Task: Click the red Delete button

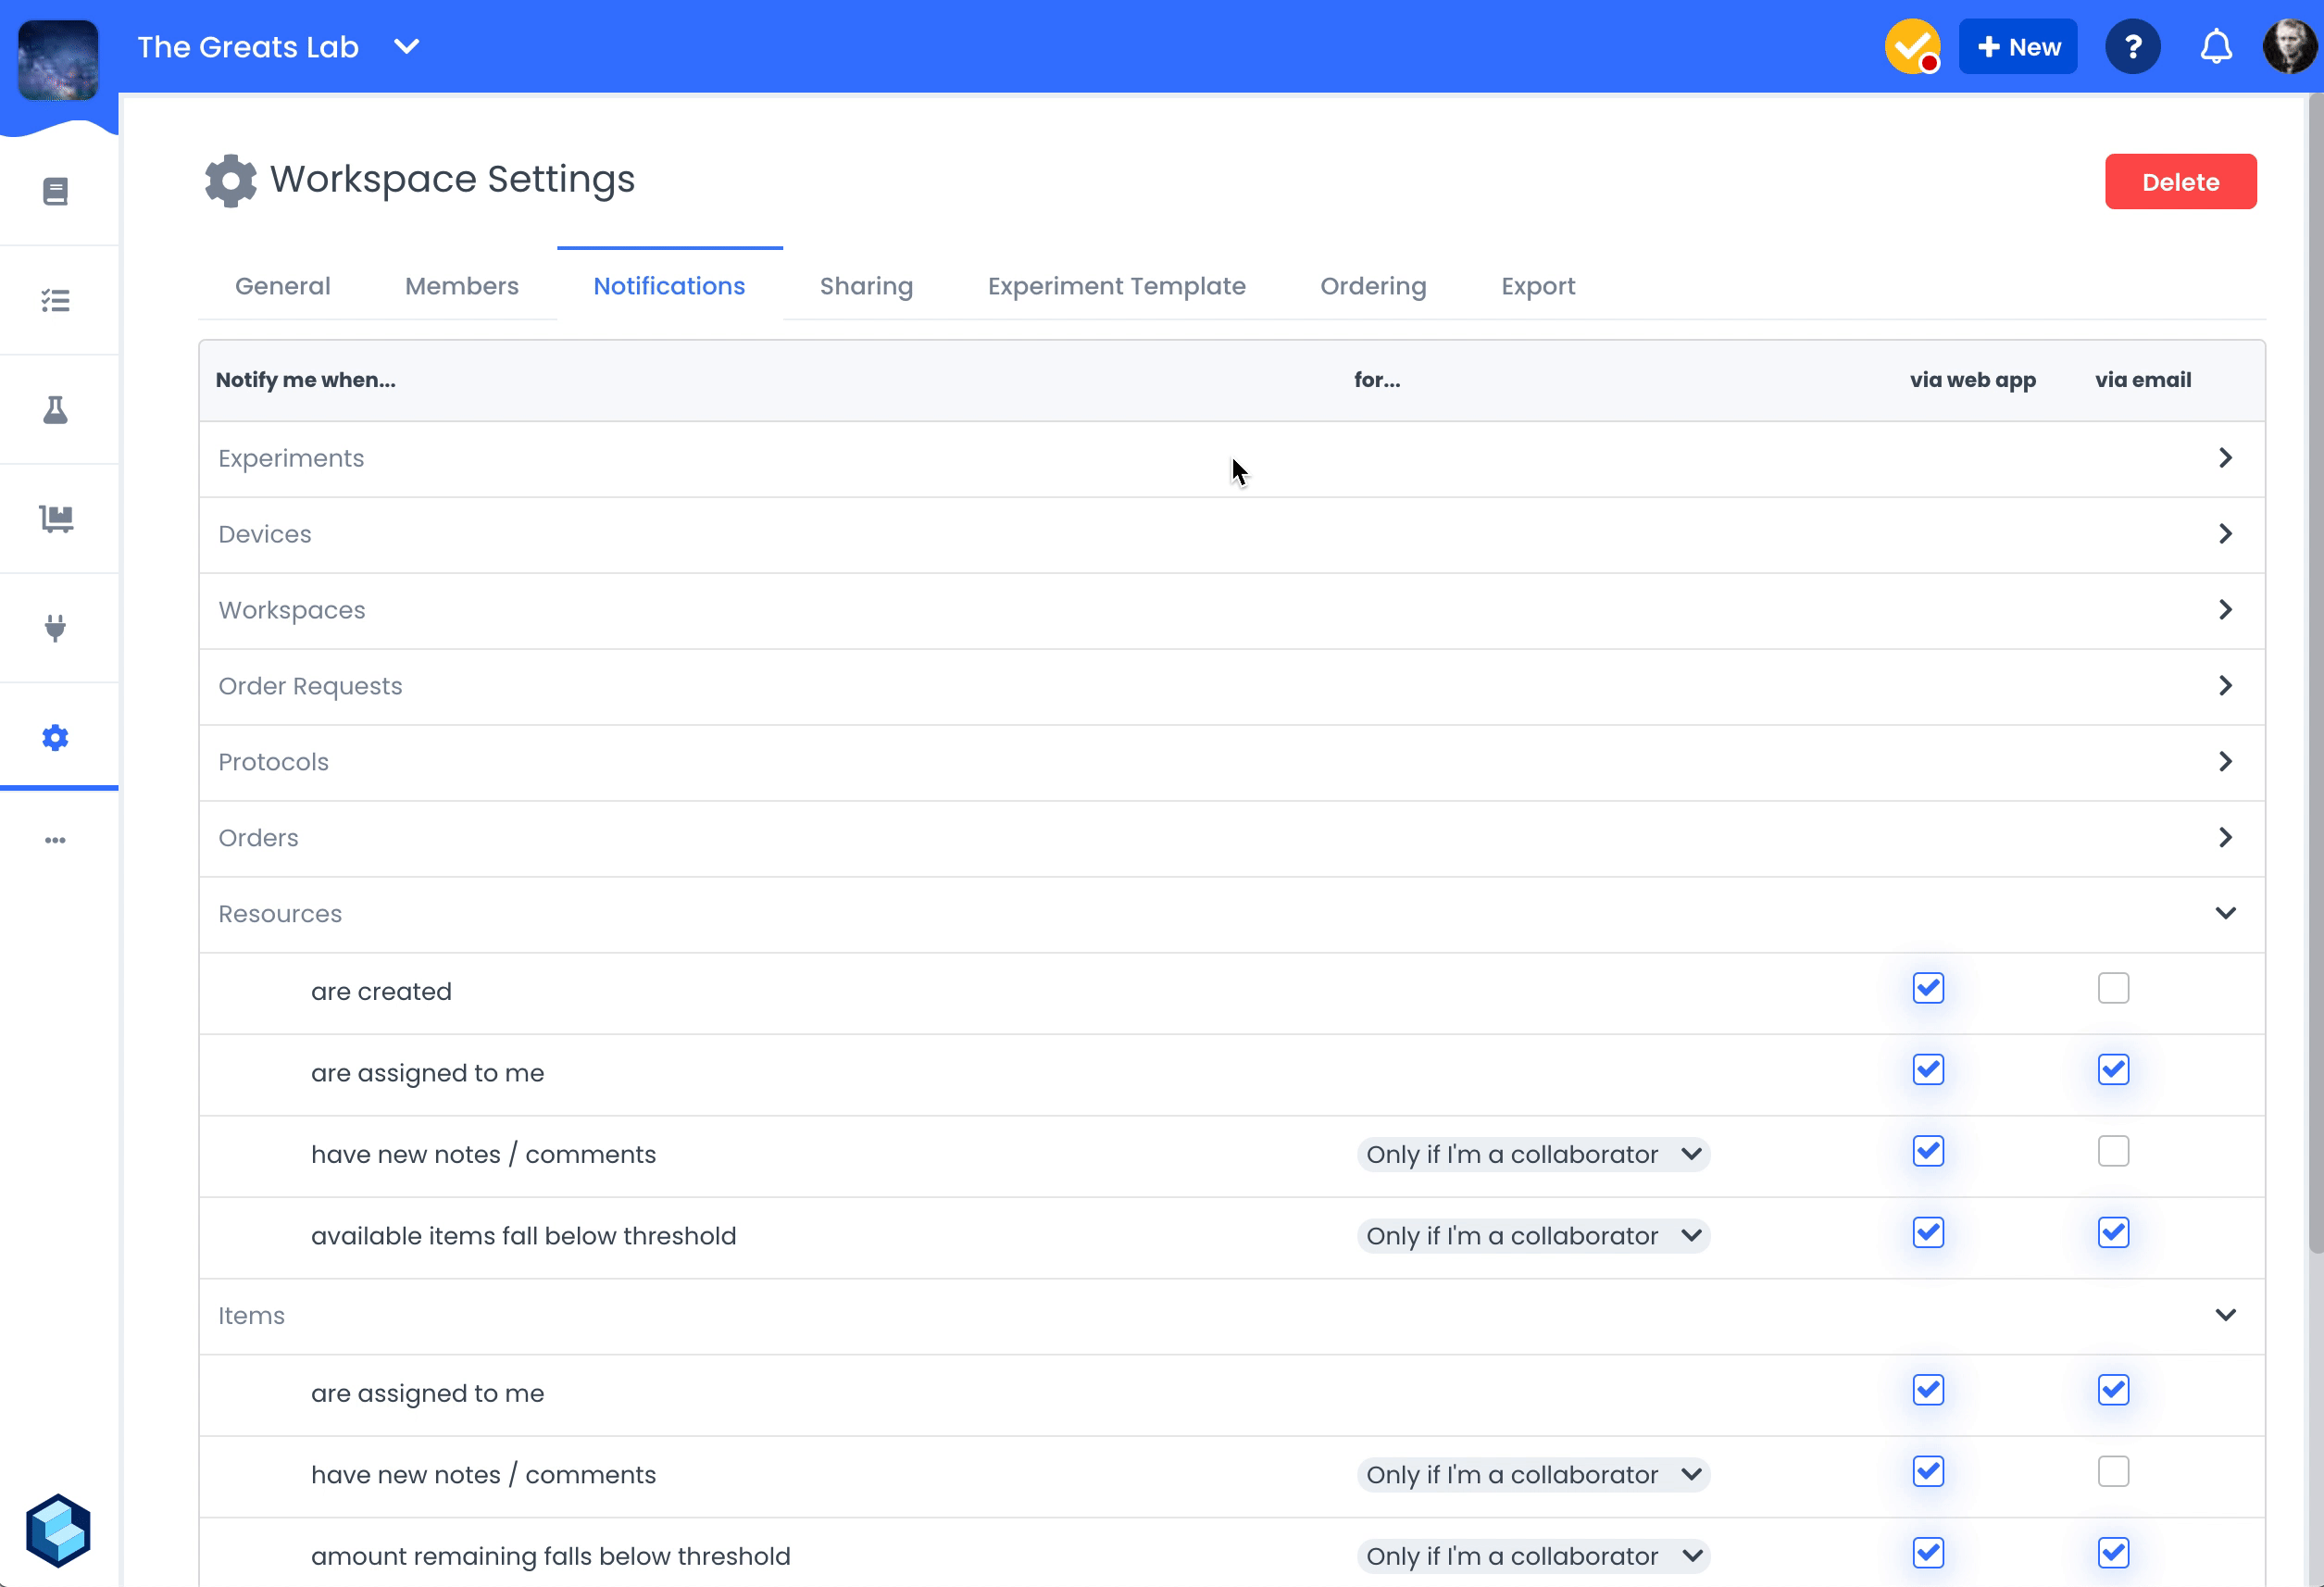Action: (2180, 182)
